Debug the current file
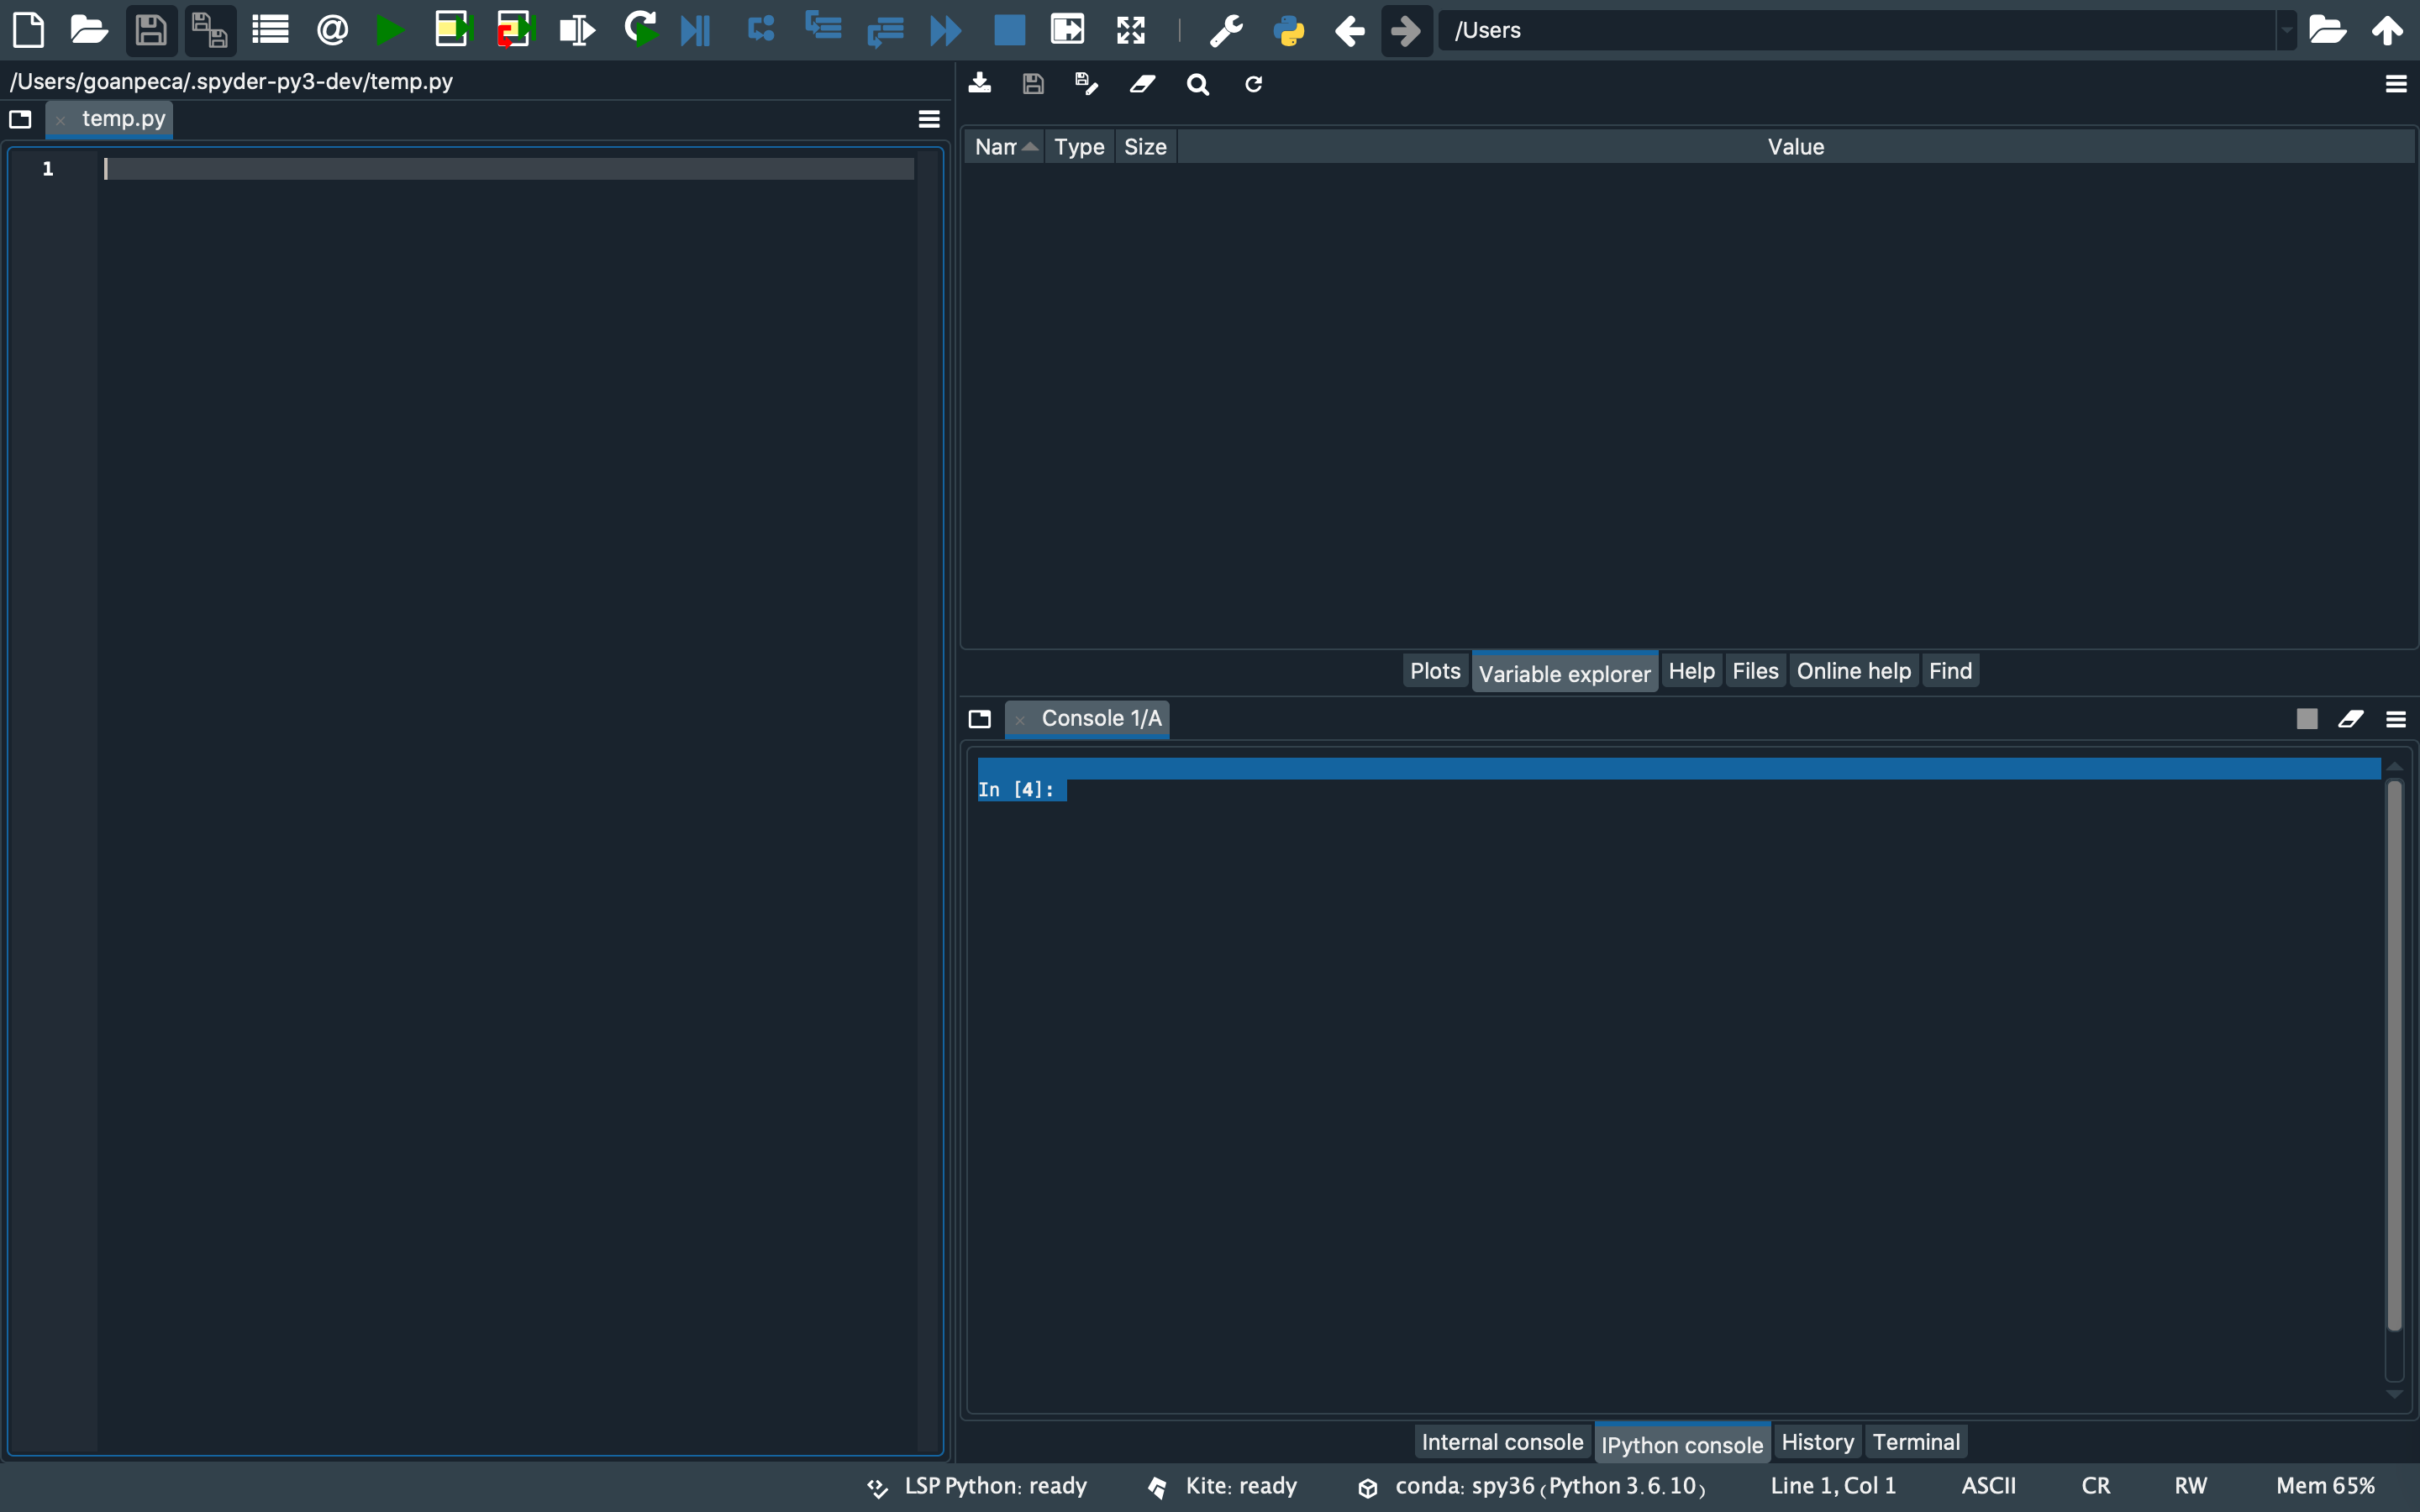Image resolution: width=2420 pixels, height=1512 pixels. (641, 30)
